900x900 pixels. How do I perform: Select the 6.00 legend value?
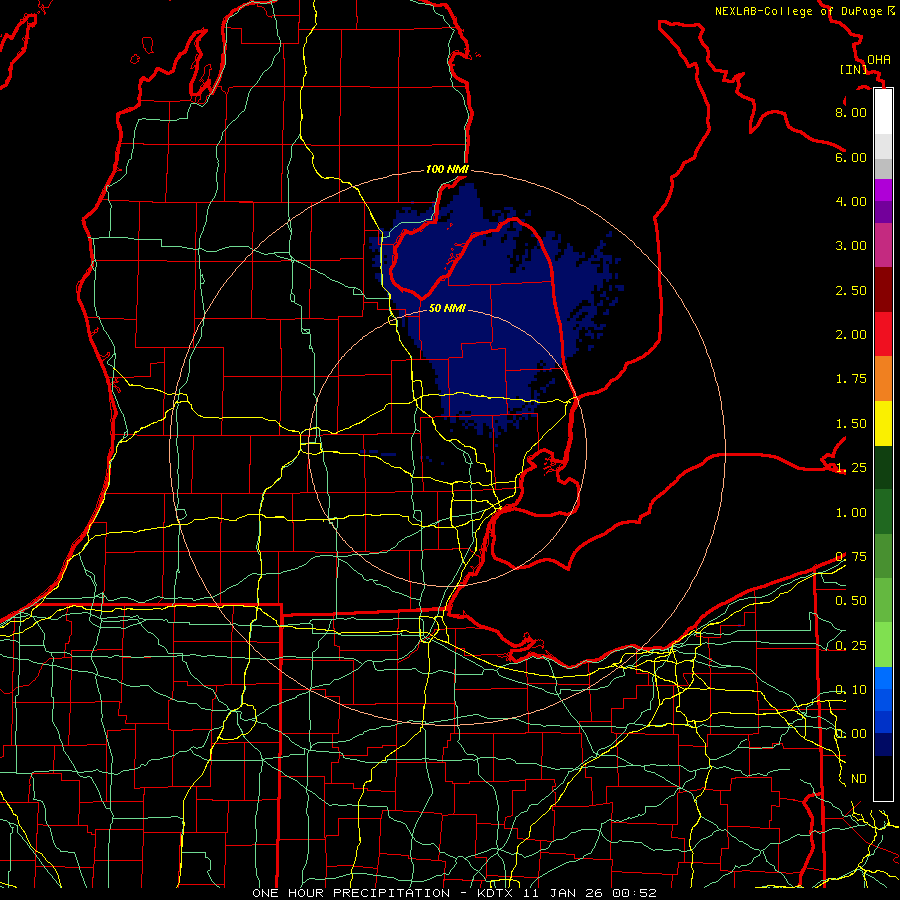[x=851, y=157]
